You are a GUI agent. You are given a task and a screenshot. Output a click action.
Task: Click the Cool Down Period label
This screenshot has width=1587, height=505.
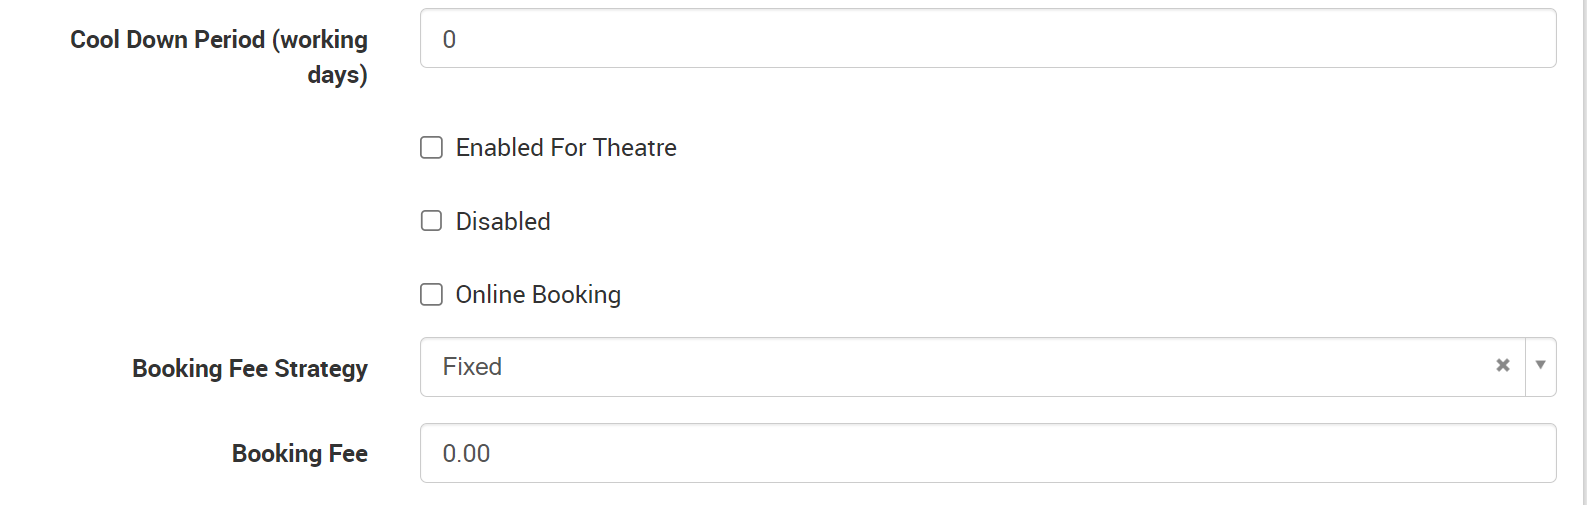pos(218,40)
